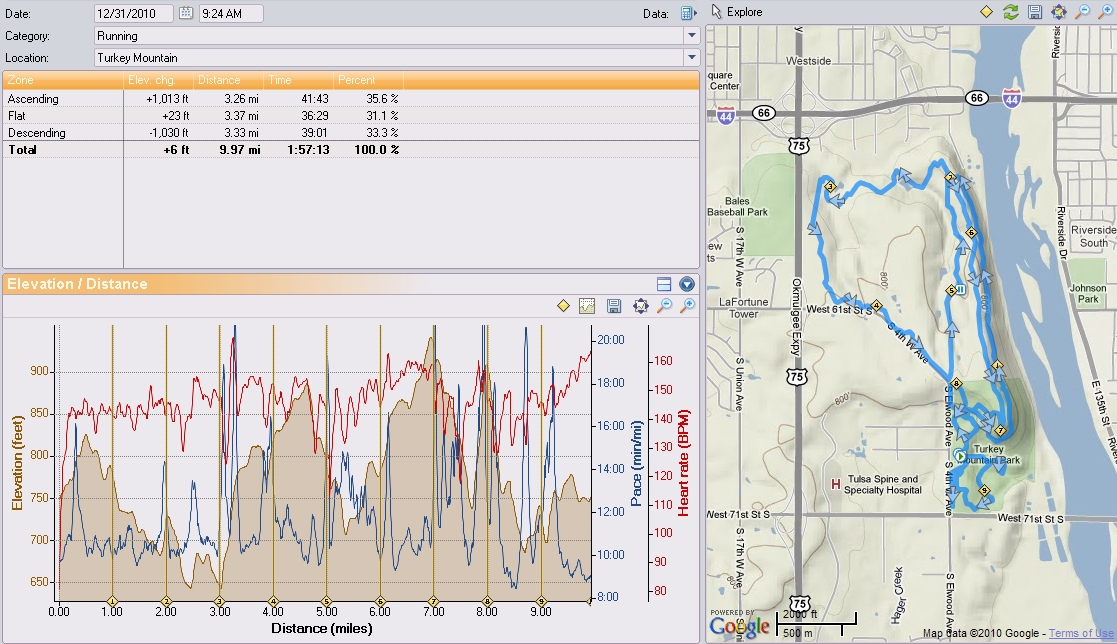
Task: Open the date calendar picker icon
Action: tap(185, 13)
